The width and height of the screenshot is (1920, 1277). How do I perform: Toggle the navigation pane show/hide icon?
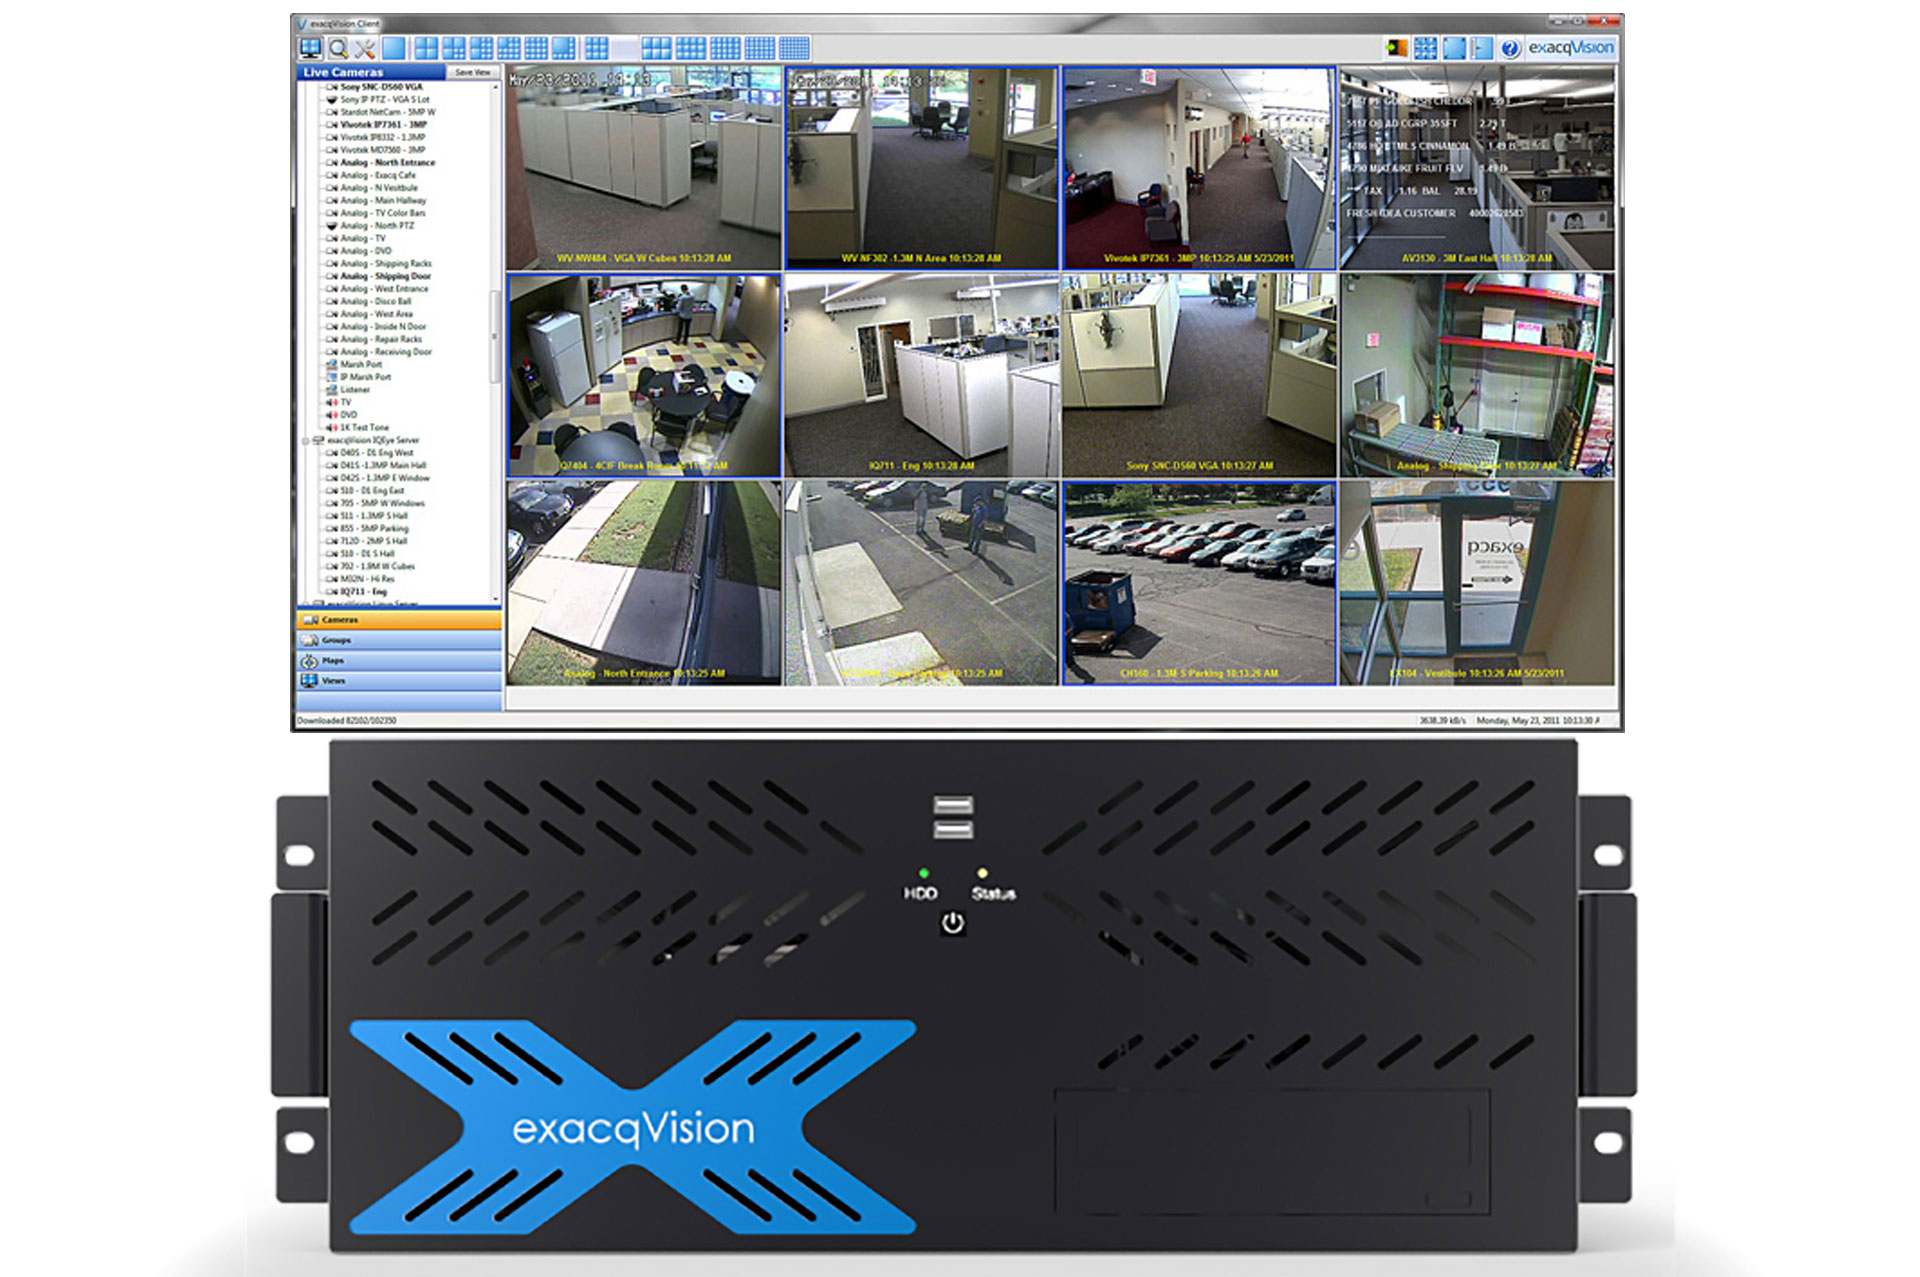[x=1481, y=48]
